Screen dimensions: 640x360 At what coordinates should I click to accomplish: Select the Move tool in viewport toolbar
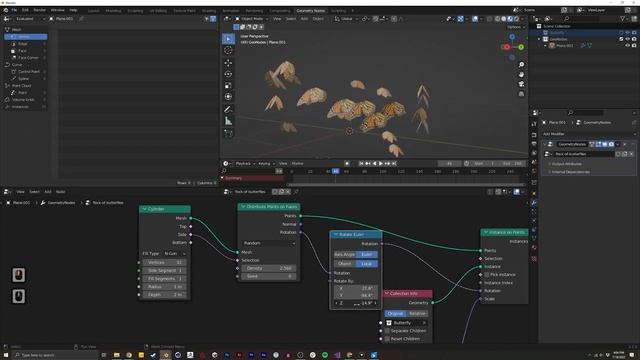coord(228,63)
